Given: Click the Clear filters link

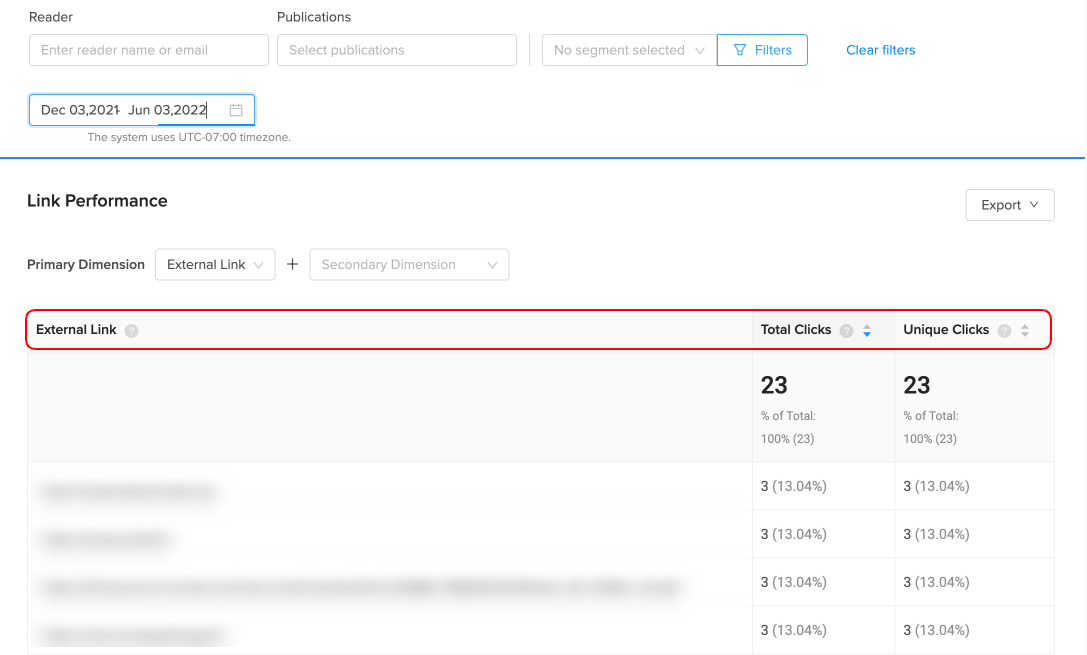Looking at the screenshot, I should 880,50.
